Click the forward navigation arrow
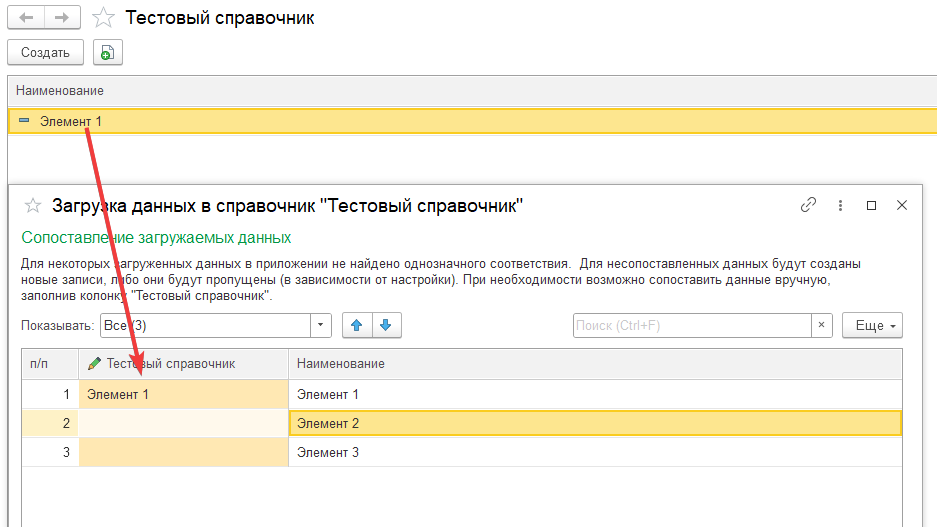The height and width of the screenshot is (527, 937). coord(62,18)
